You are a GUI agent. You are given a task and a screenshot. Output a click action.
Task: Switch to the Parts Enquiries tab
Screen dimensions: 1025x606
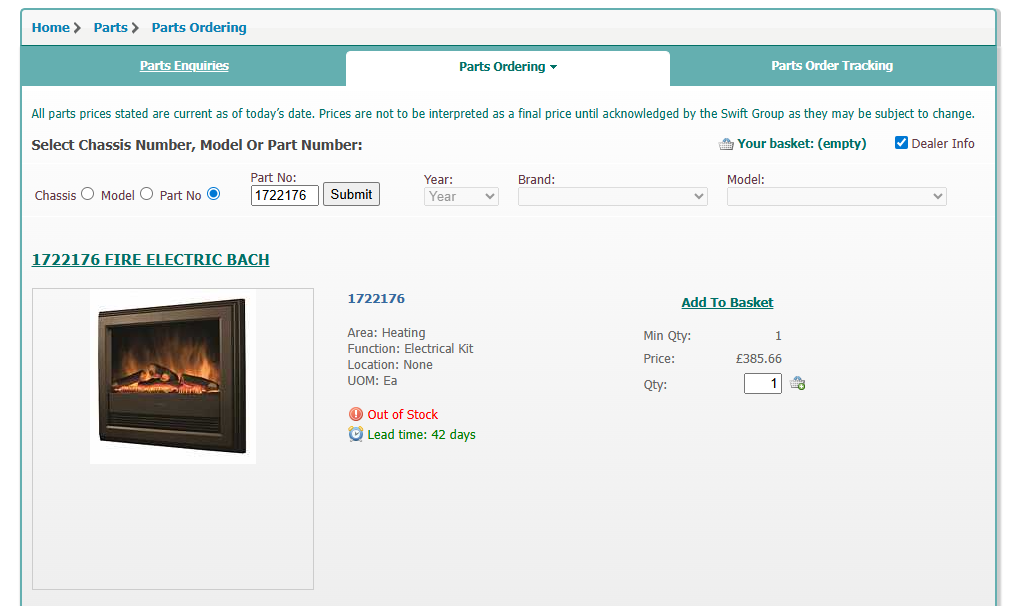click(184, 66)
